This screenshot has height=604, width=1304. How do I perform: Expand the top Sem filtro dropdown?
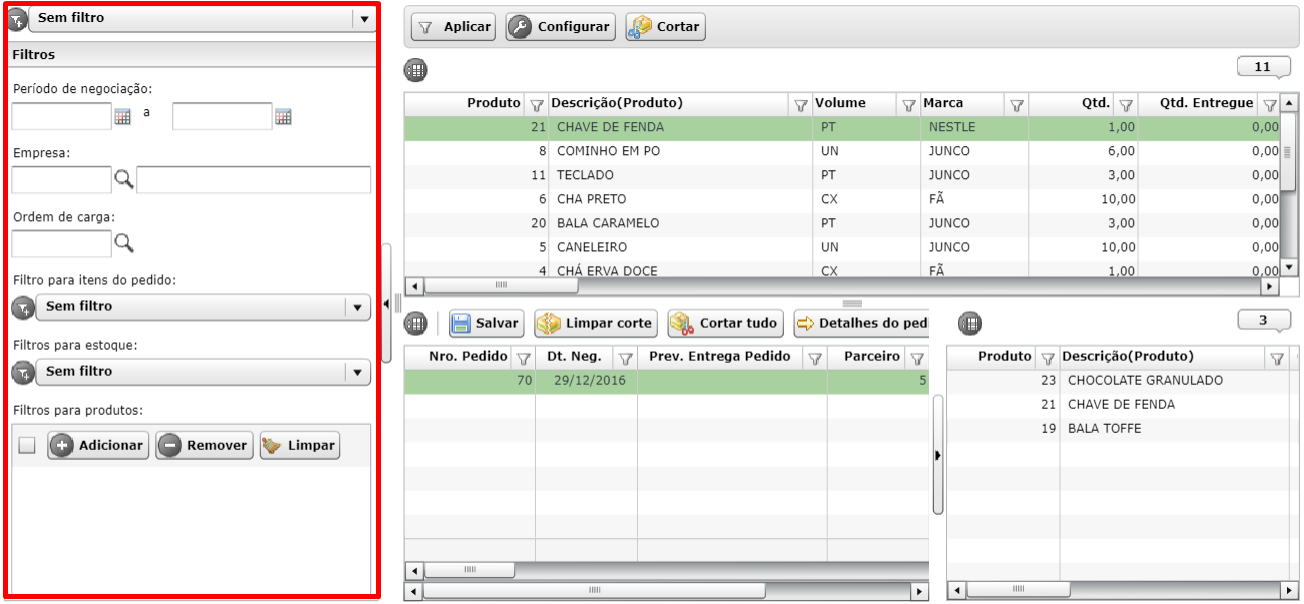click(362, 18)
